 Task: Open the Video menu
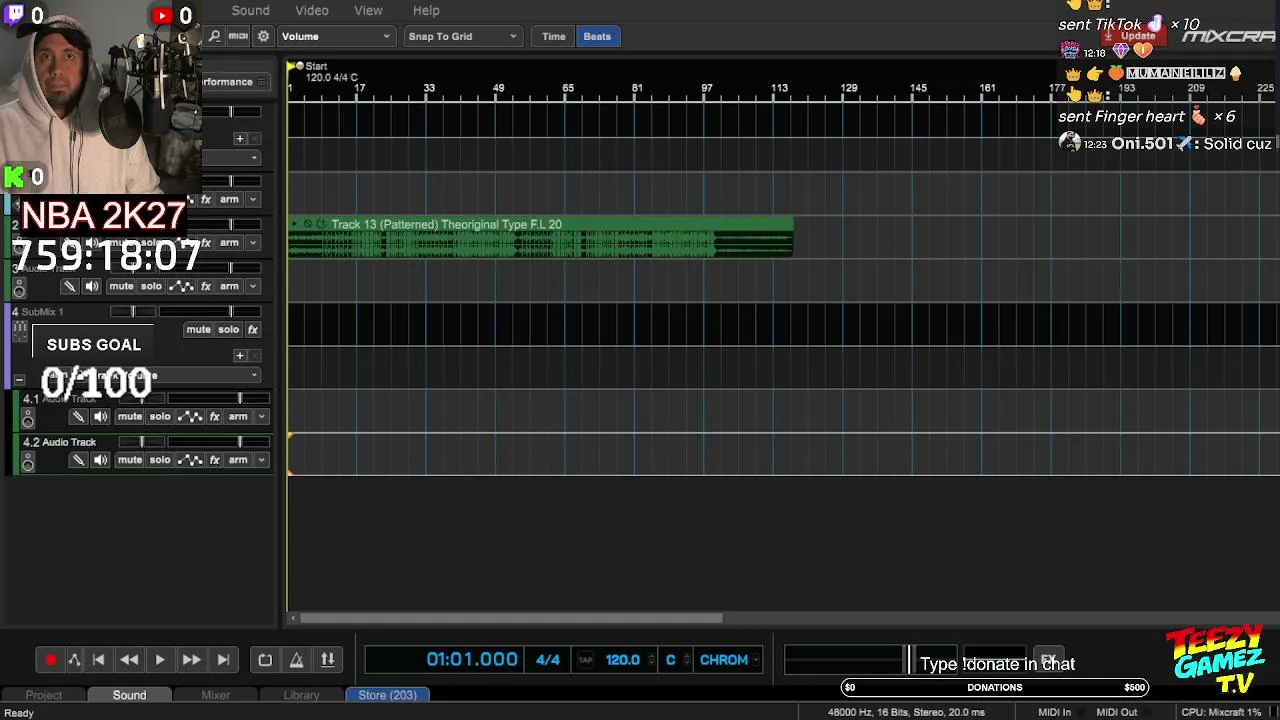coord(312,10)
